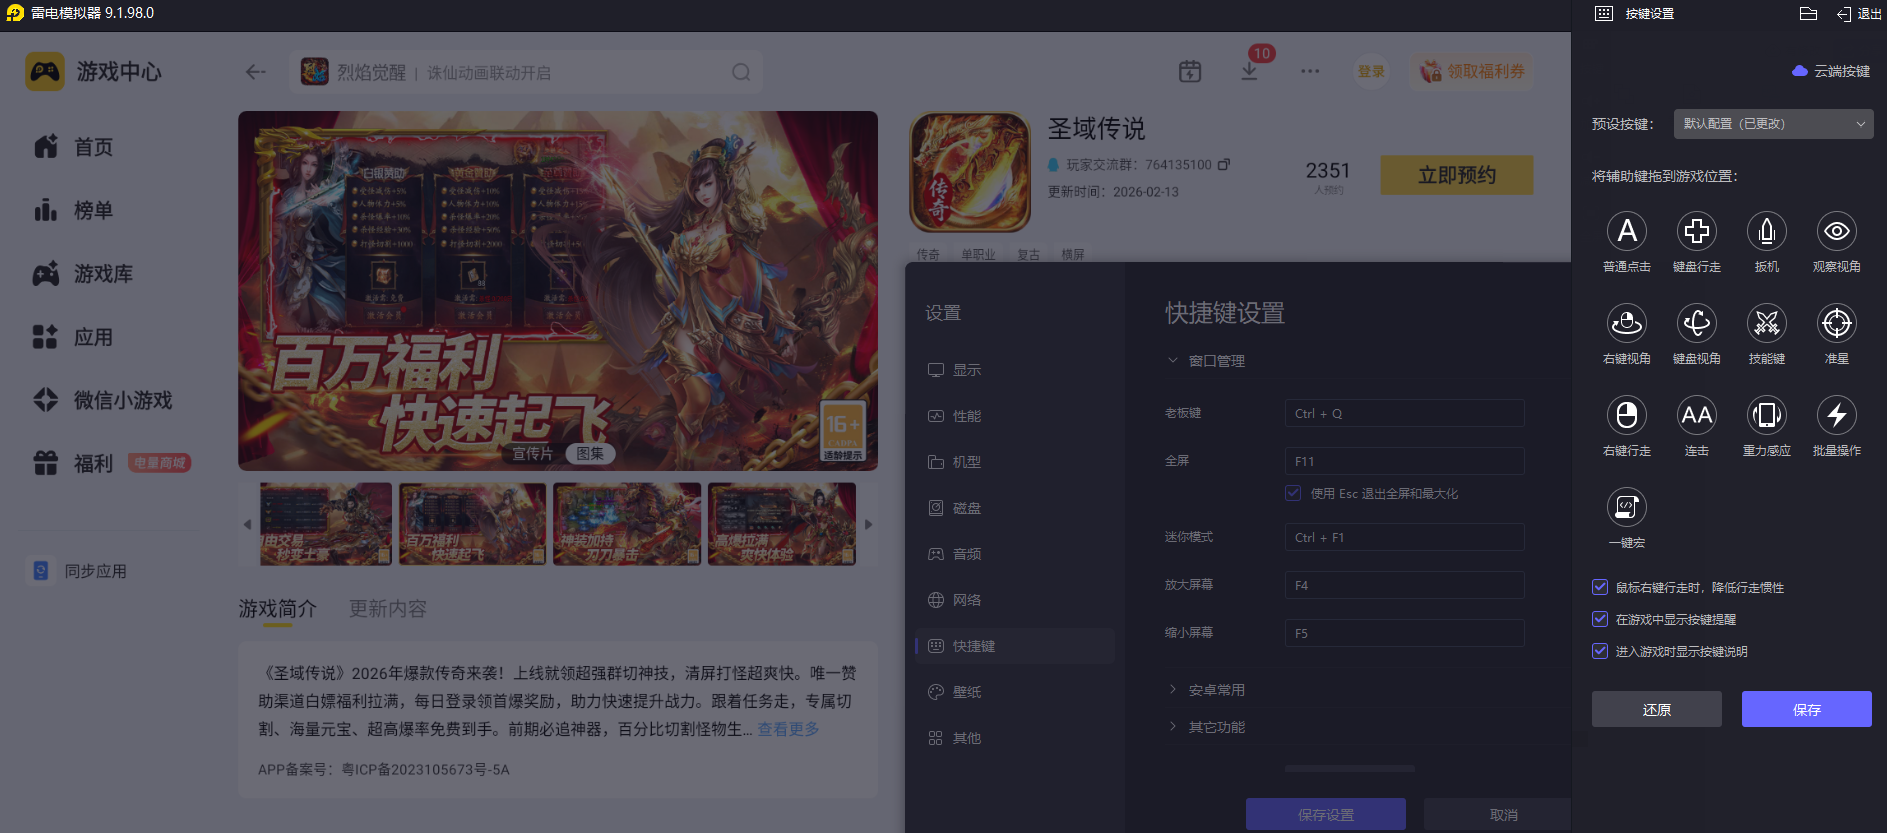Open 机型 settings category
Viewport: 1887px width, 833px height.
pyautogui.click(x=1015, y=462)
